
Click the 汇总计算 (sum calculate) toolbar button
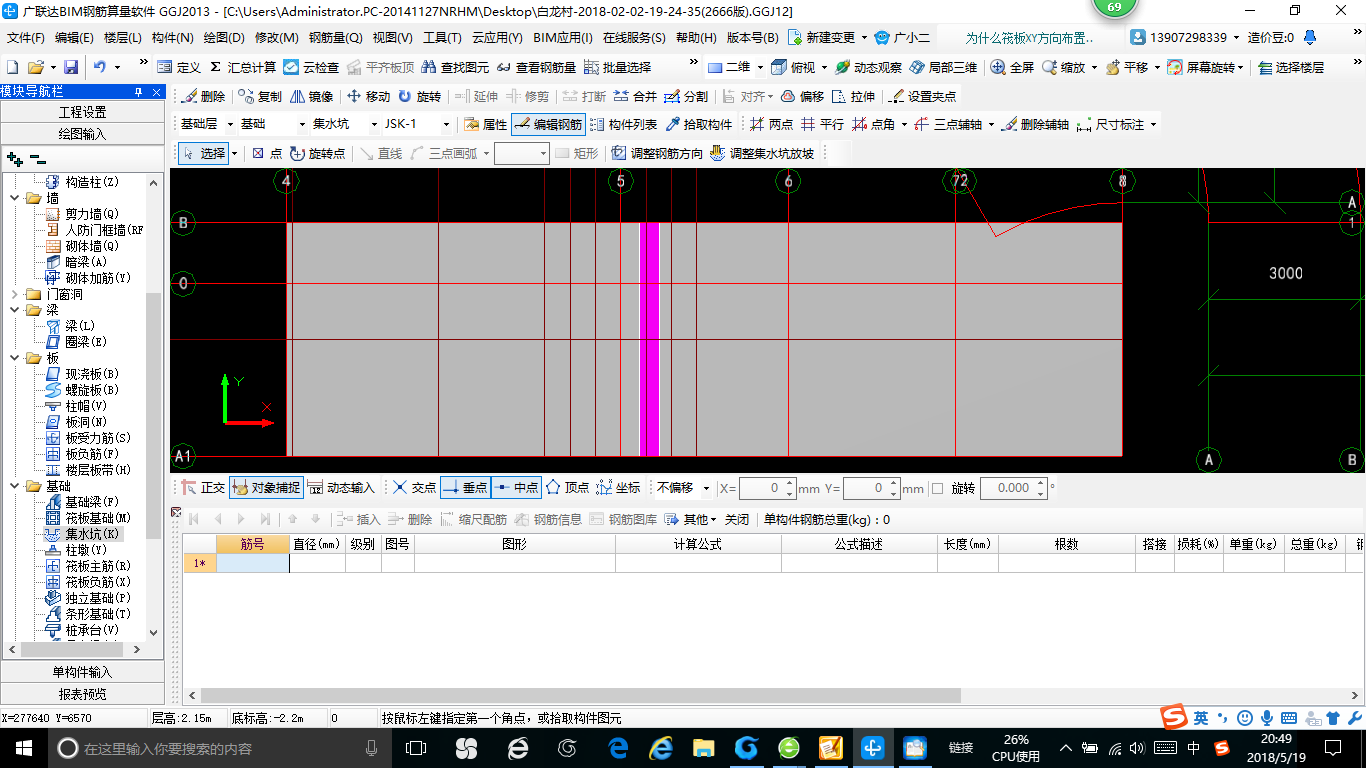(243, 67)
